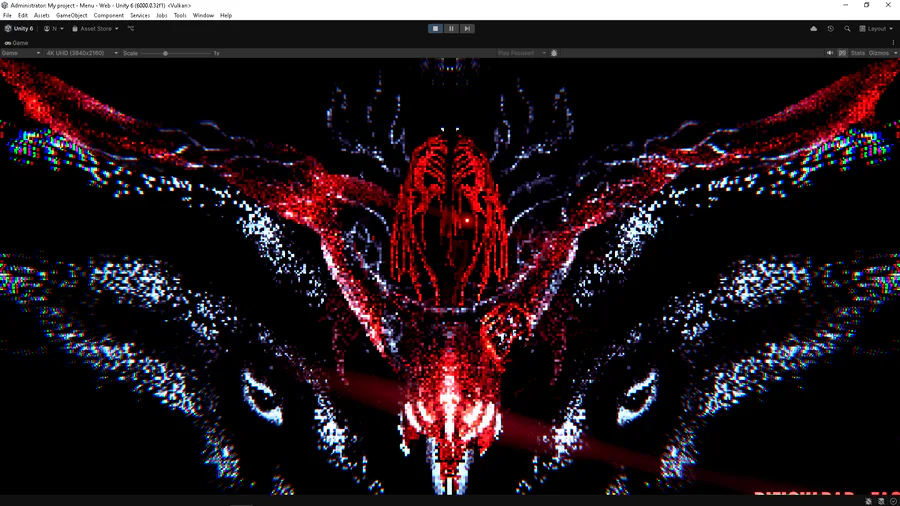
Task: Open the Gizmos dropdown arrow
Action: pyautogui.click(x=895, y=53)
